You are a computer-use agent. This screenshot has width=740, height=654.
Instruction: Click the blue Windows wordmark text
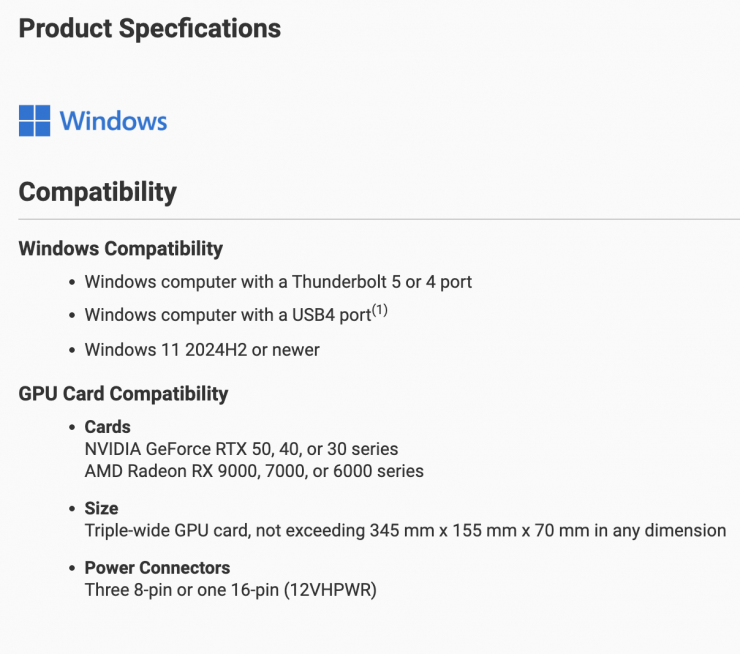[x=113, y=122]
